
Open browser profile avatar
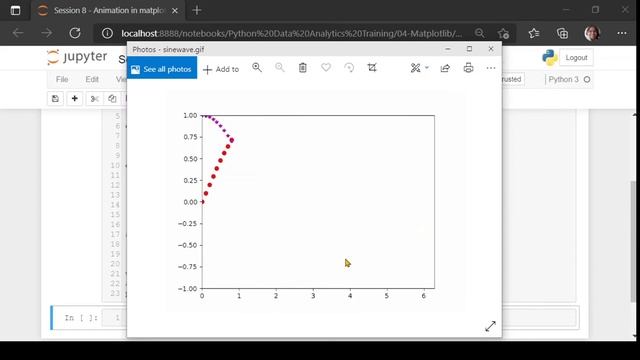point(592,33)
